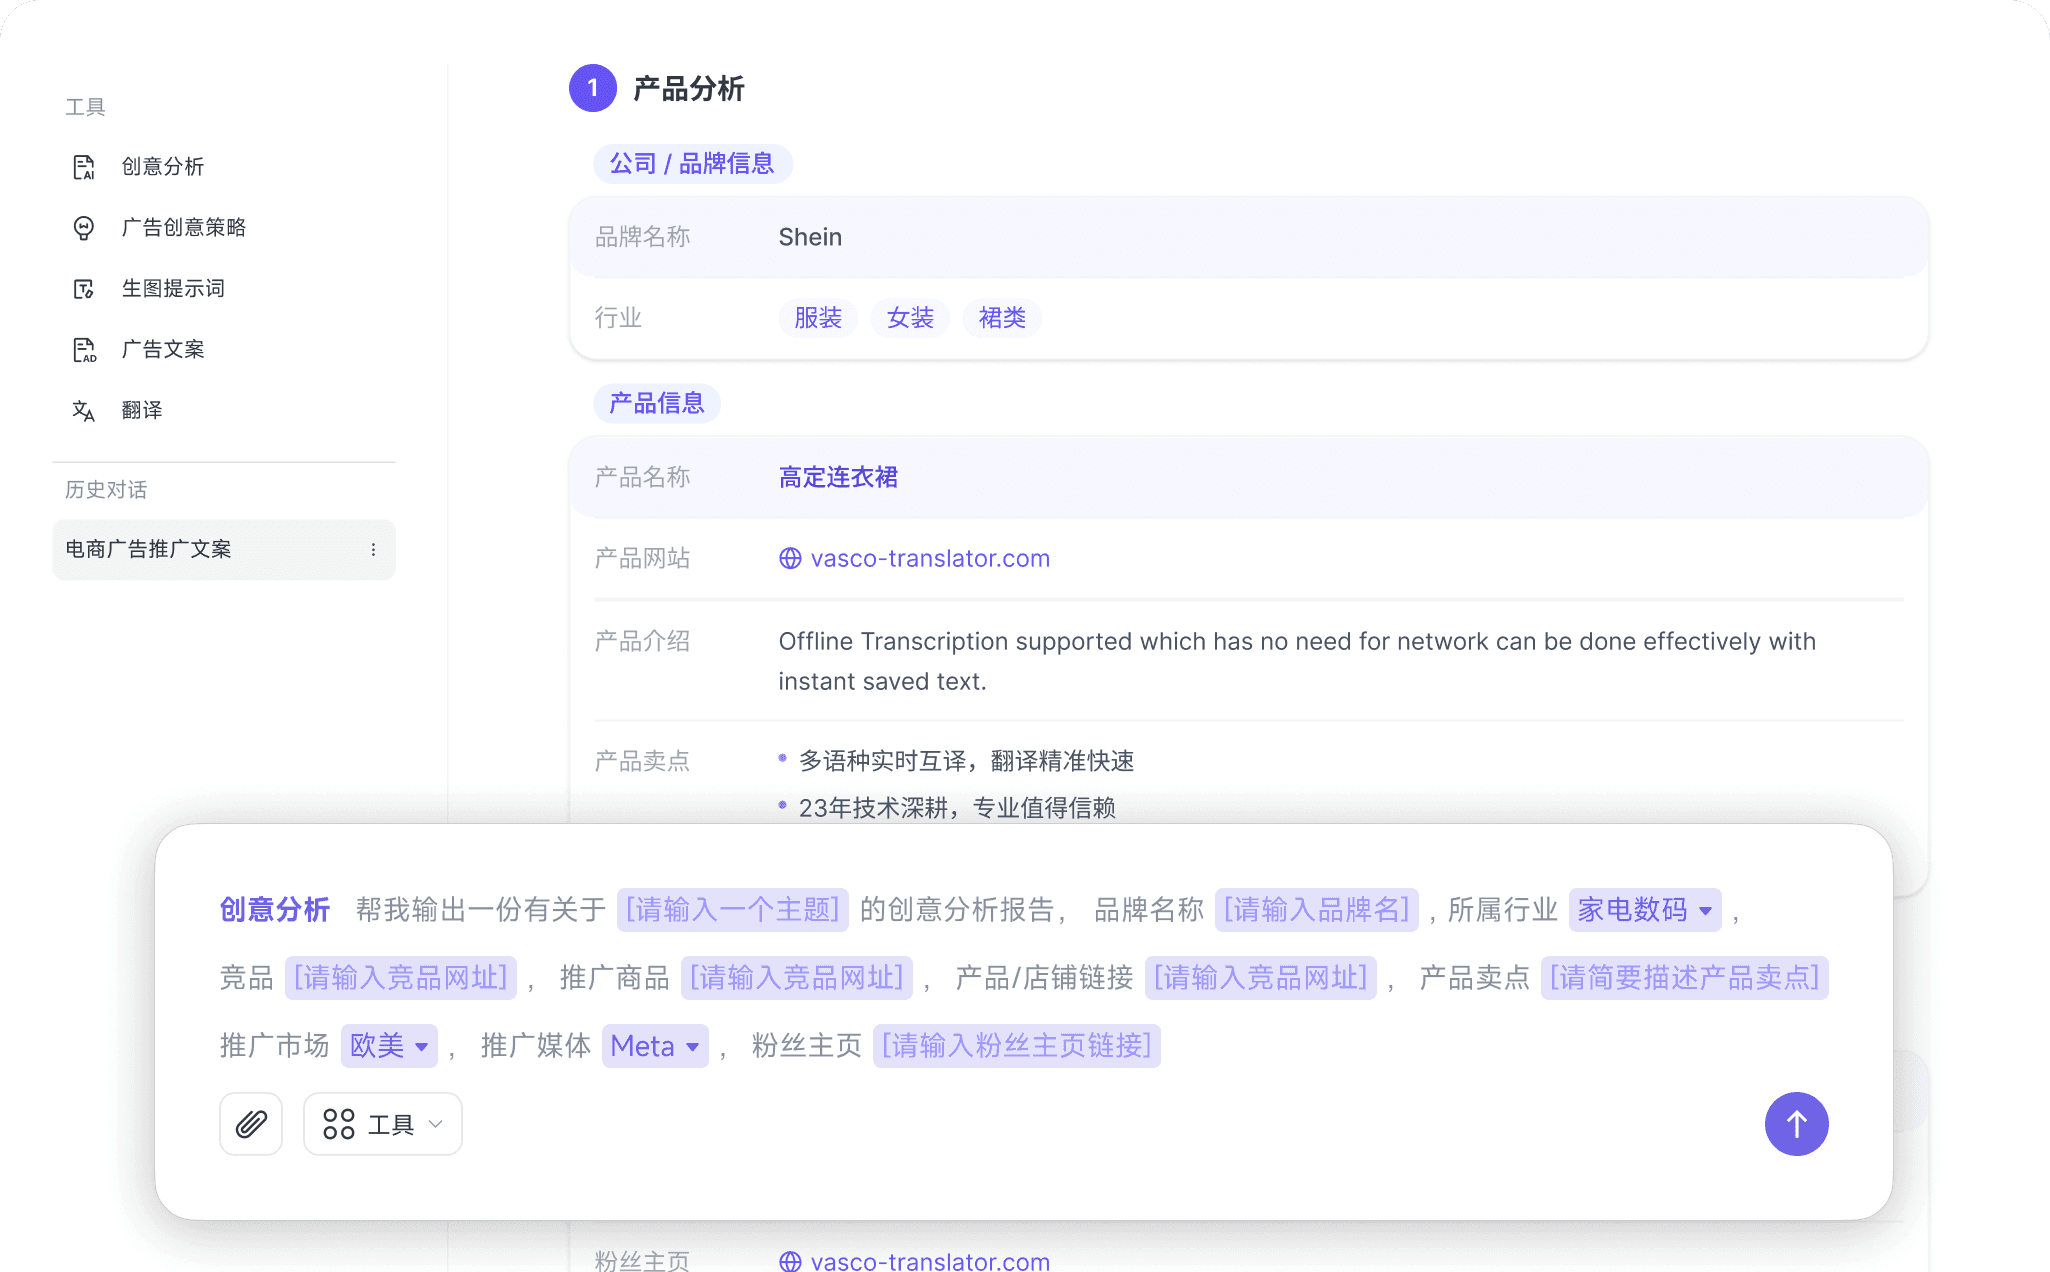Click the 广告文案 AD document icon
Screen dimensions: 2050x1272
tap(84, 350)
